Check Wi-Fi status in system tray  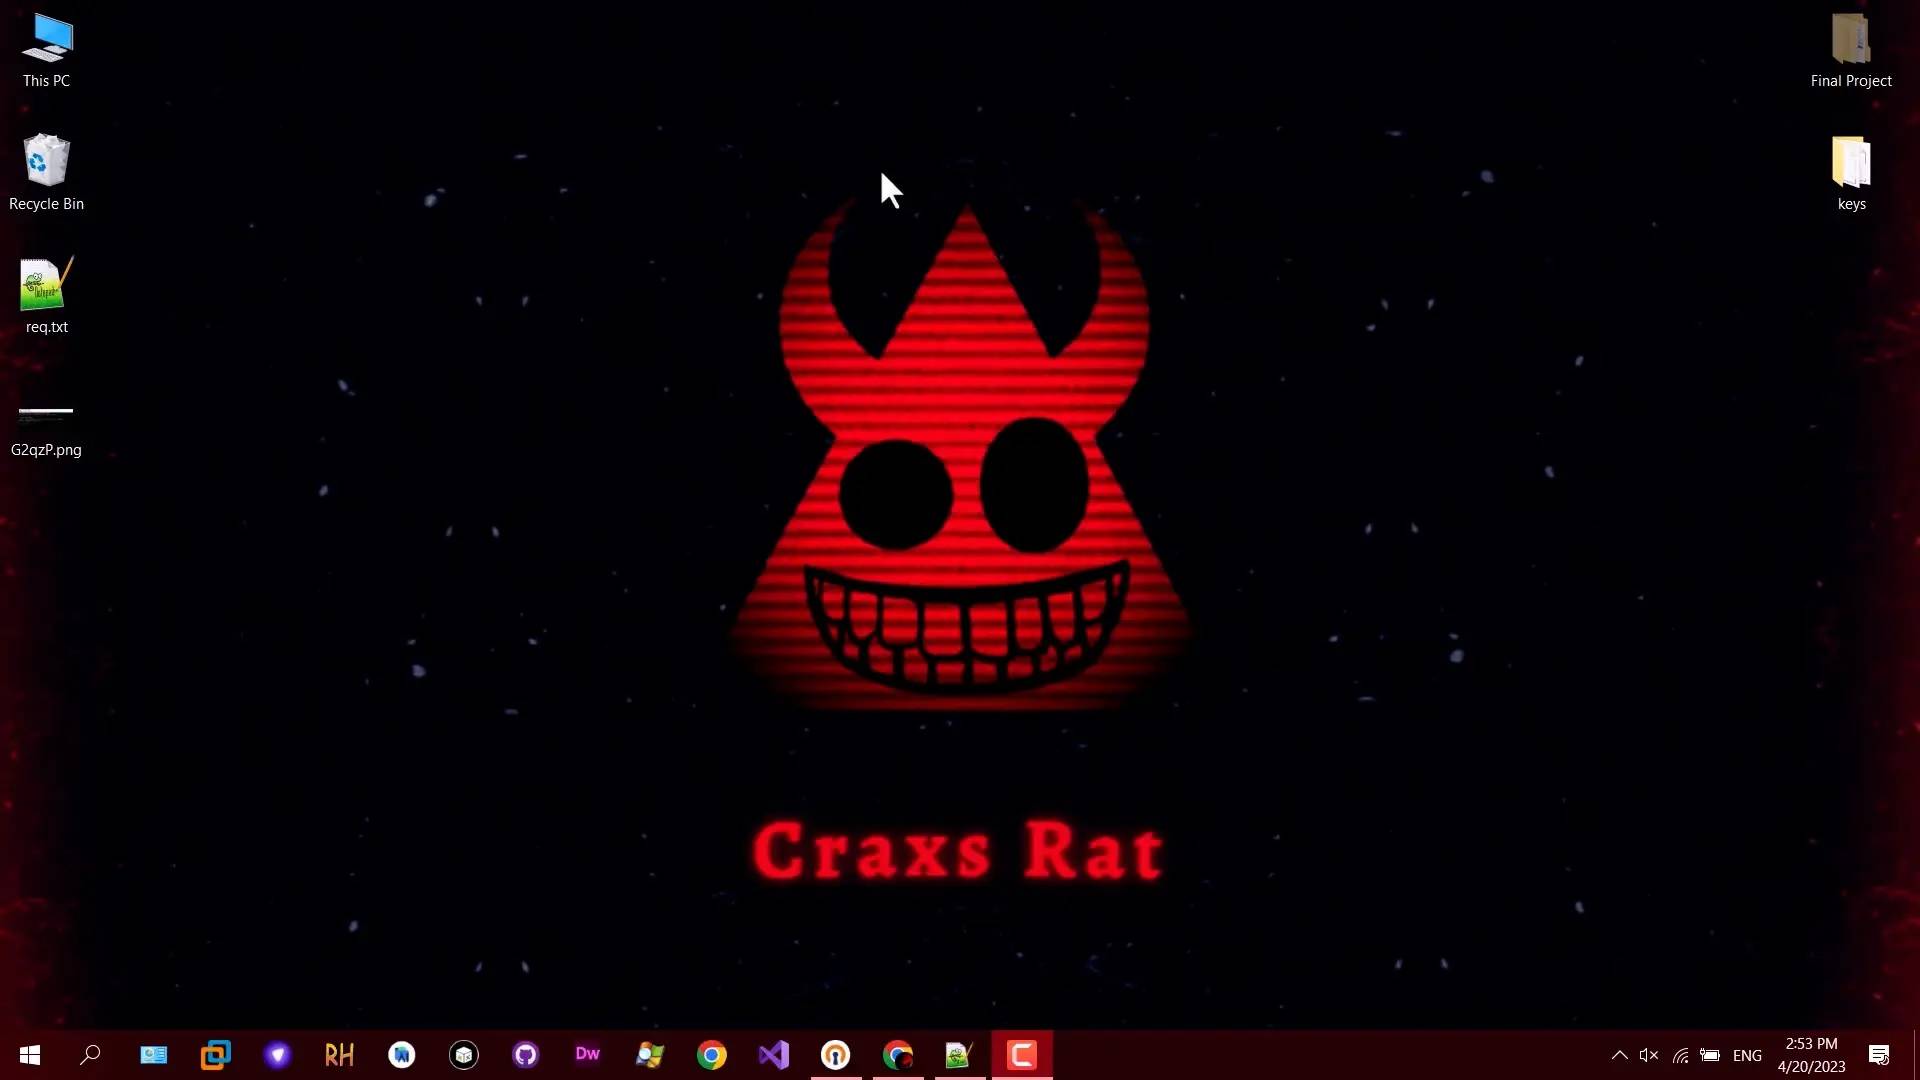click(x=1680, y=1055)
